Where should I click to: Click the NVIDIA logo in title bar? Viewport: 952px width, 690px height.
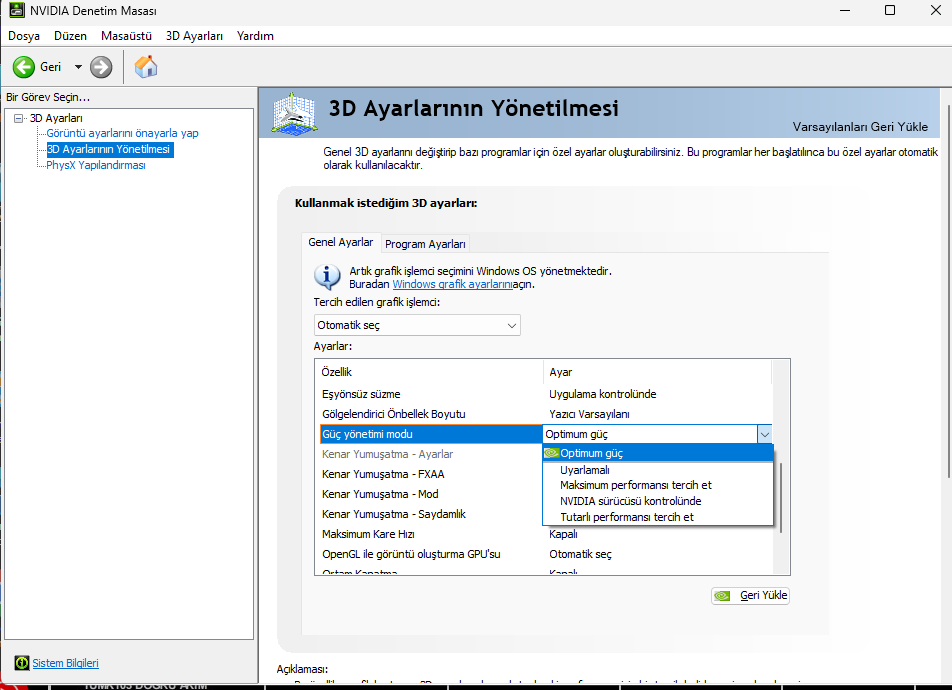pos(16,10)
